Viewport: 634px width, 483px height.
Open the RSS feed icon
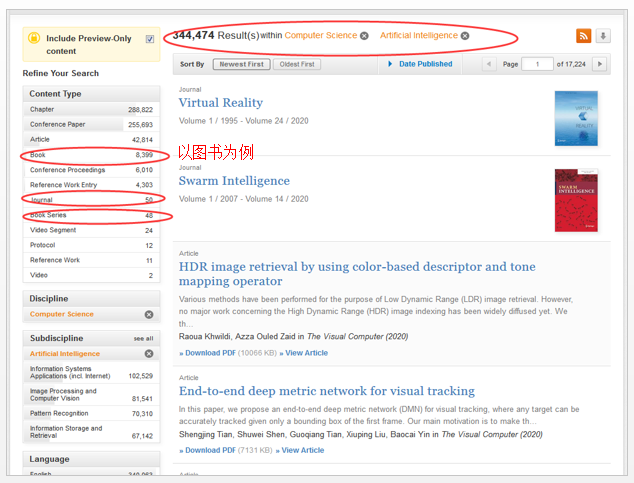coord(583,36)
